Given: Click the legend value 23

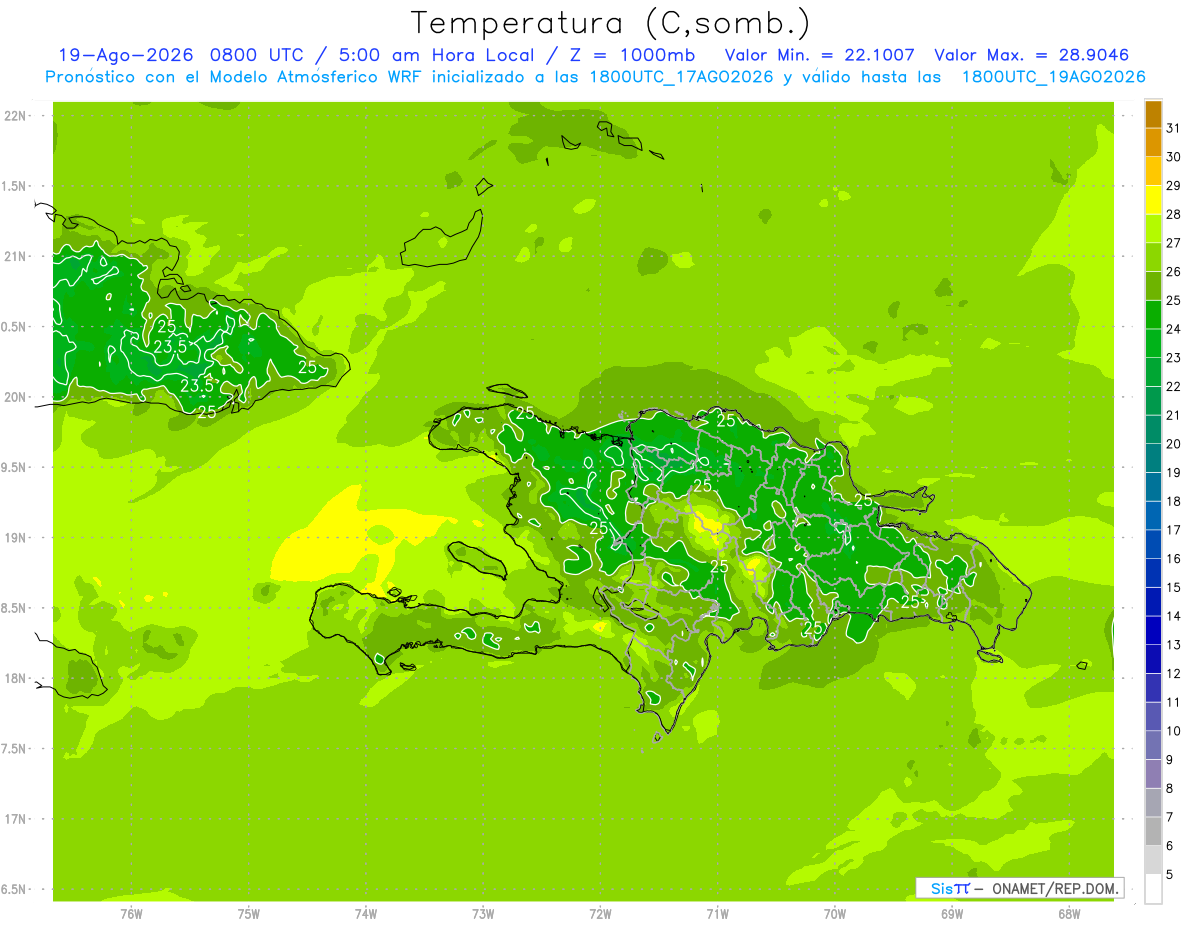Looking at the screenshot, I should click(1174, 357).
